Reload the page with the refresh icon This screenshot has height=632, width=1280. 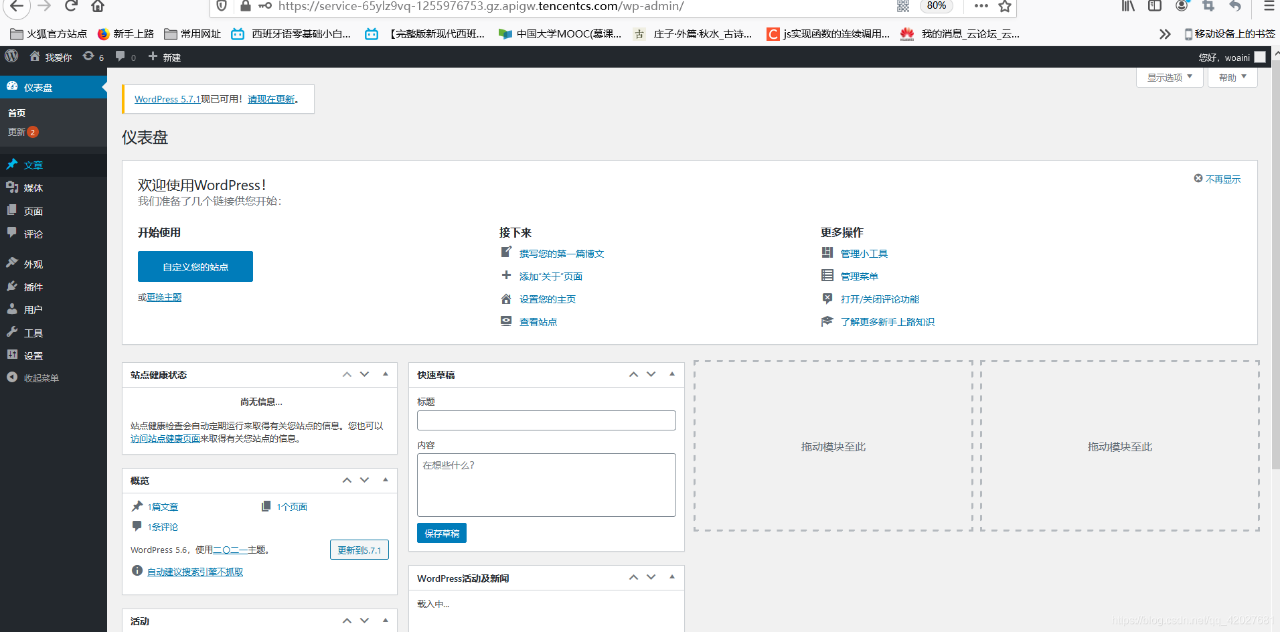click(71, 6)
